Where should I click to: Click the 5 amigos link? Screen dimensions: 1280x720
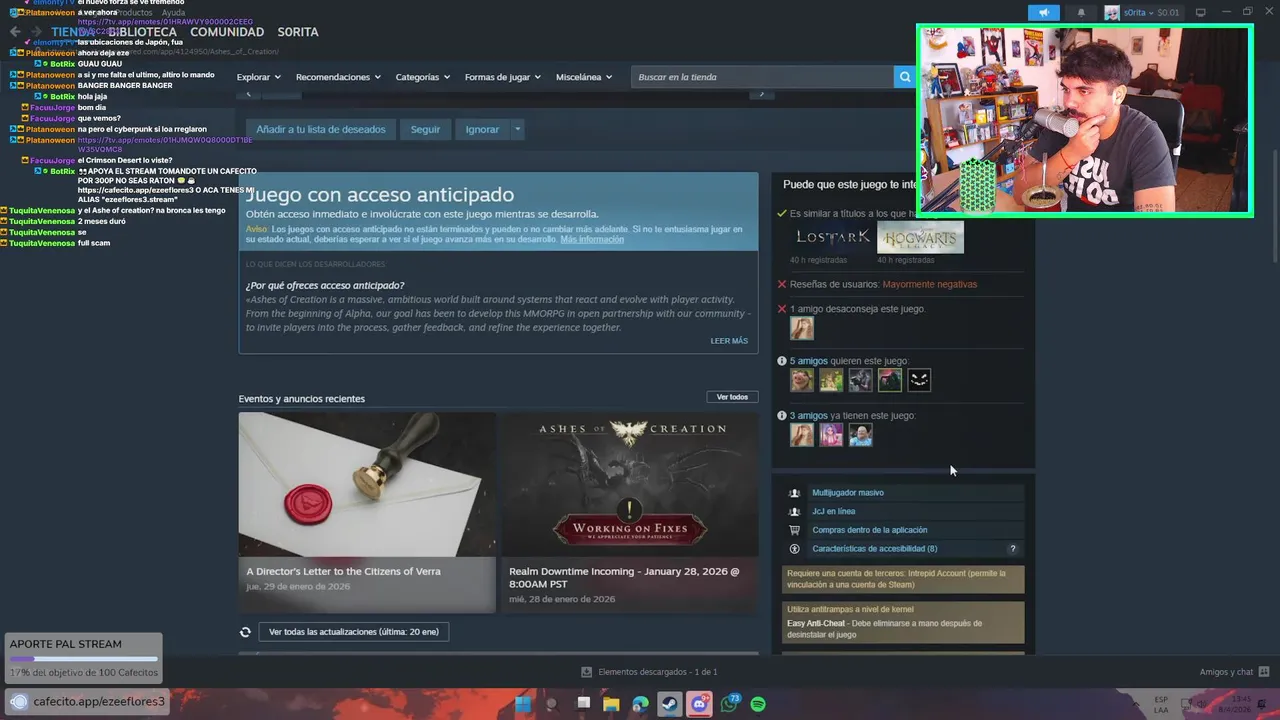point(808,361)
